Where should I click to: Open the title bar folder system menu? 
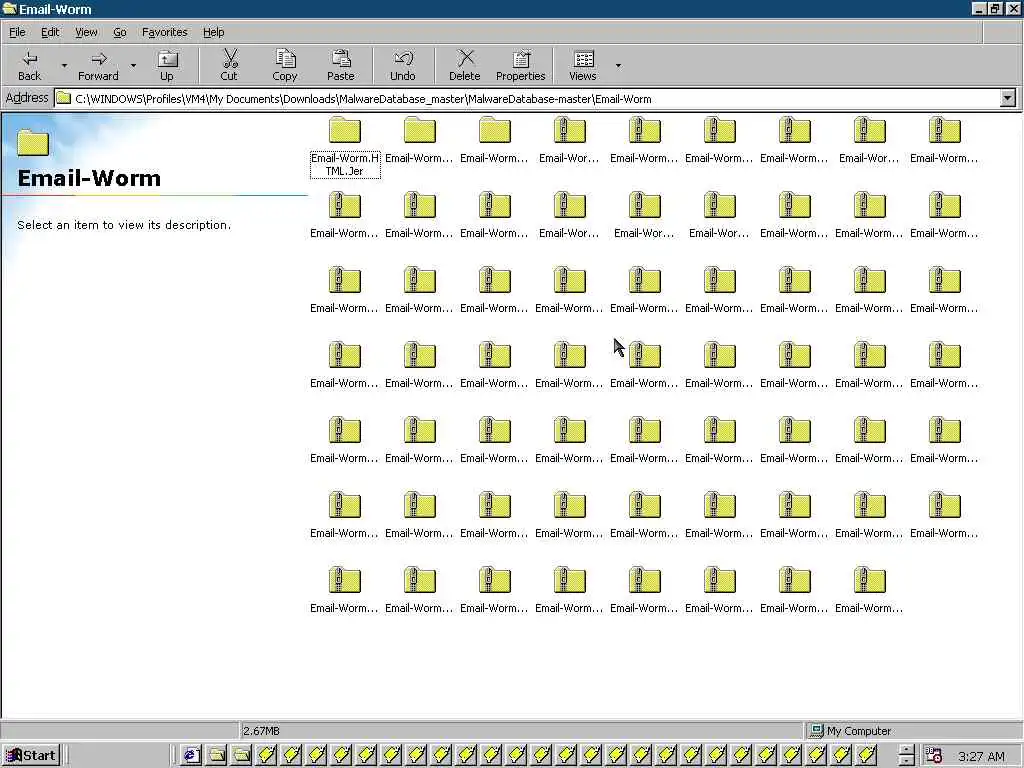(x=9, y=8)
